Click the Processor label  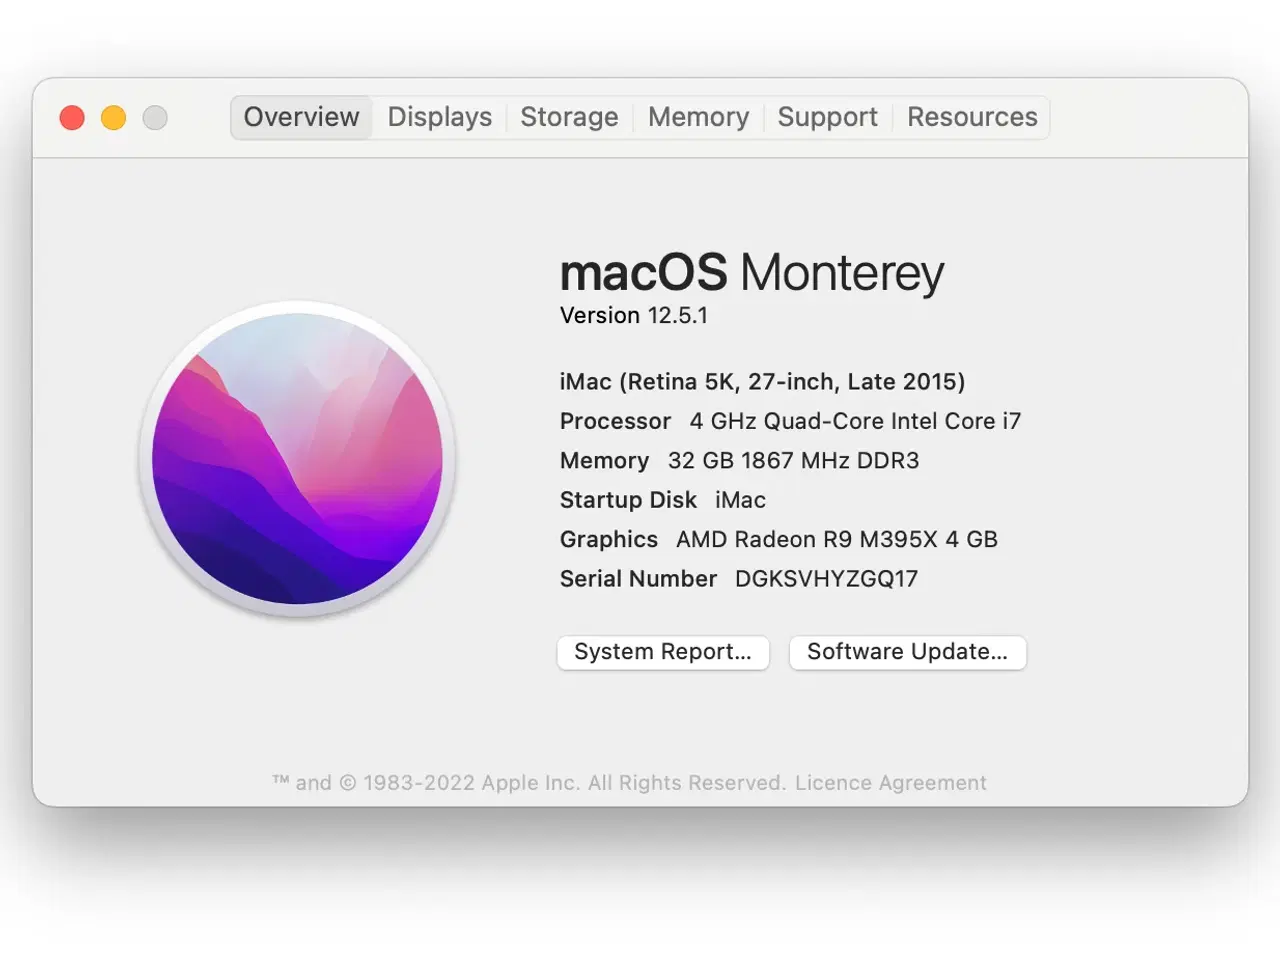(x=615, y=421)
